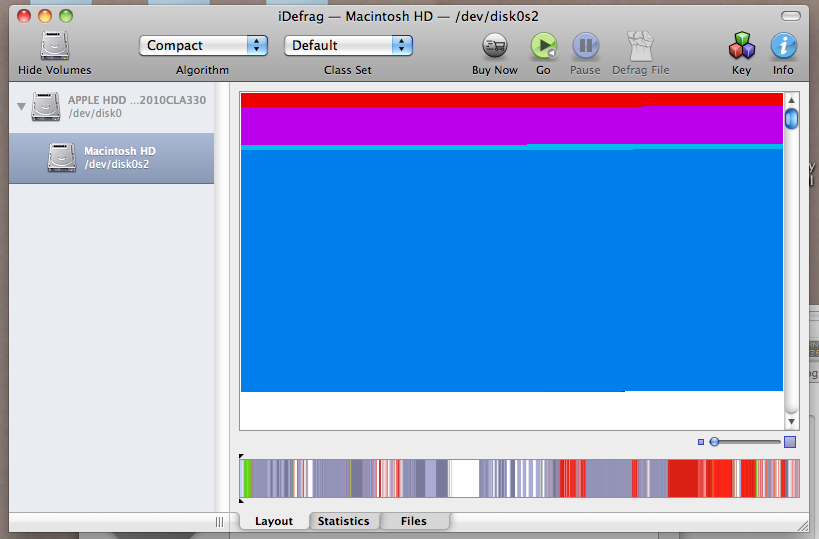
Task: Click the zoom slider knob
Action: (x=714, y=442)
